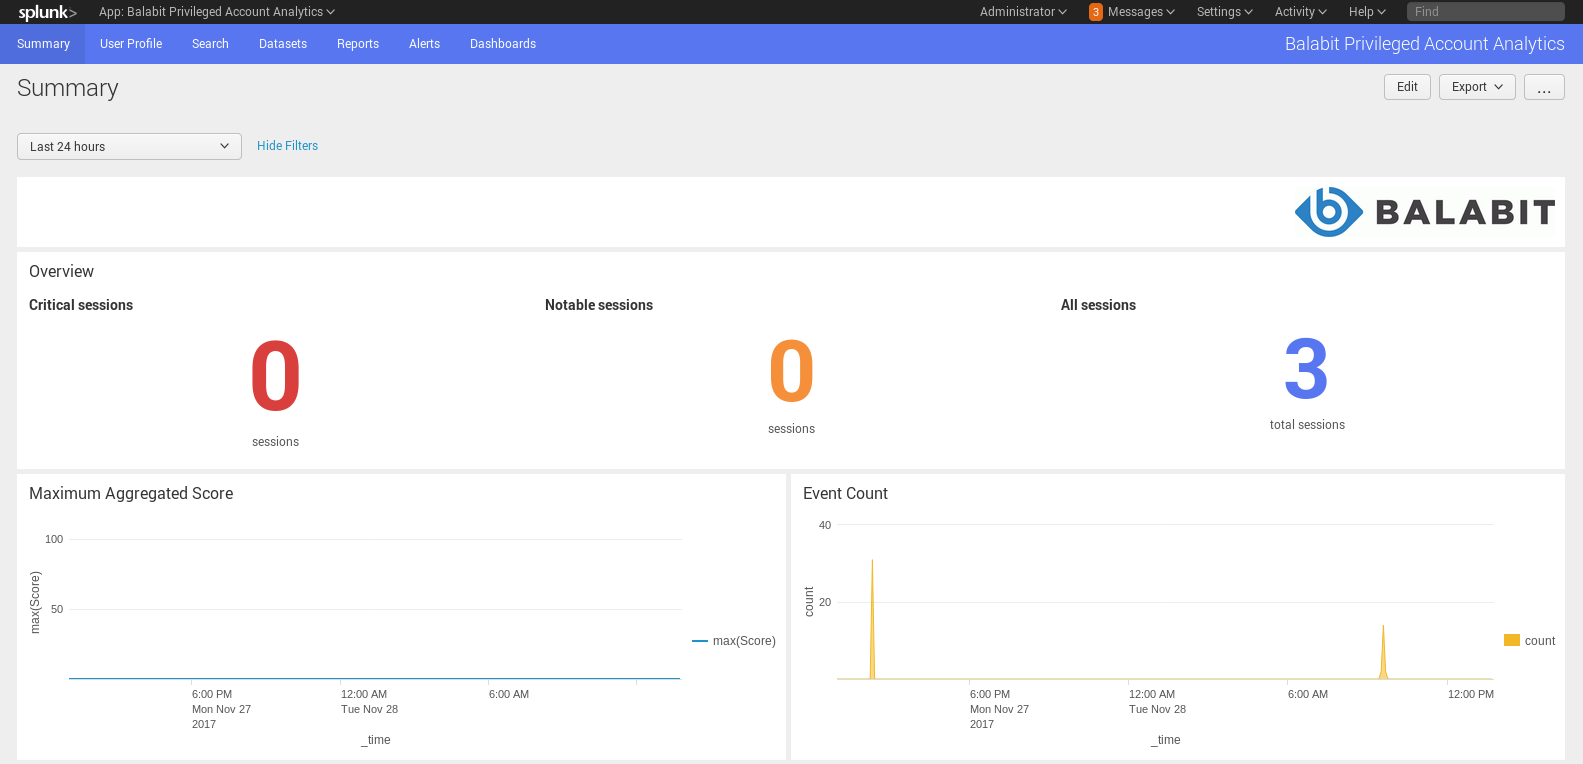
Task: Click the Overview panel heading
Action: [61, 272]
